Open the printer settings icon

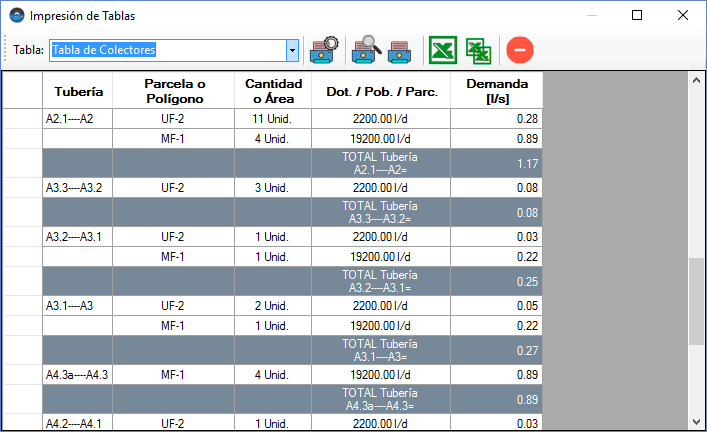(x=324, y=49)
